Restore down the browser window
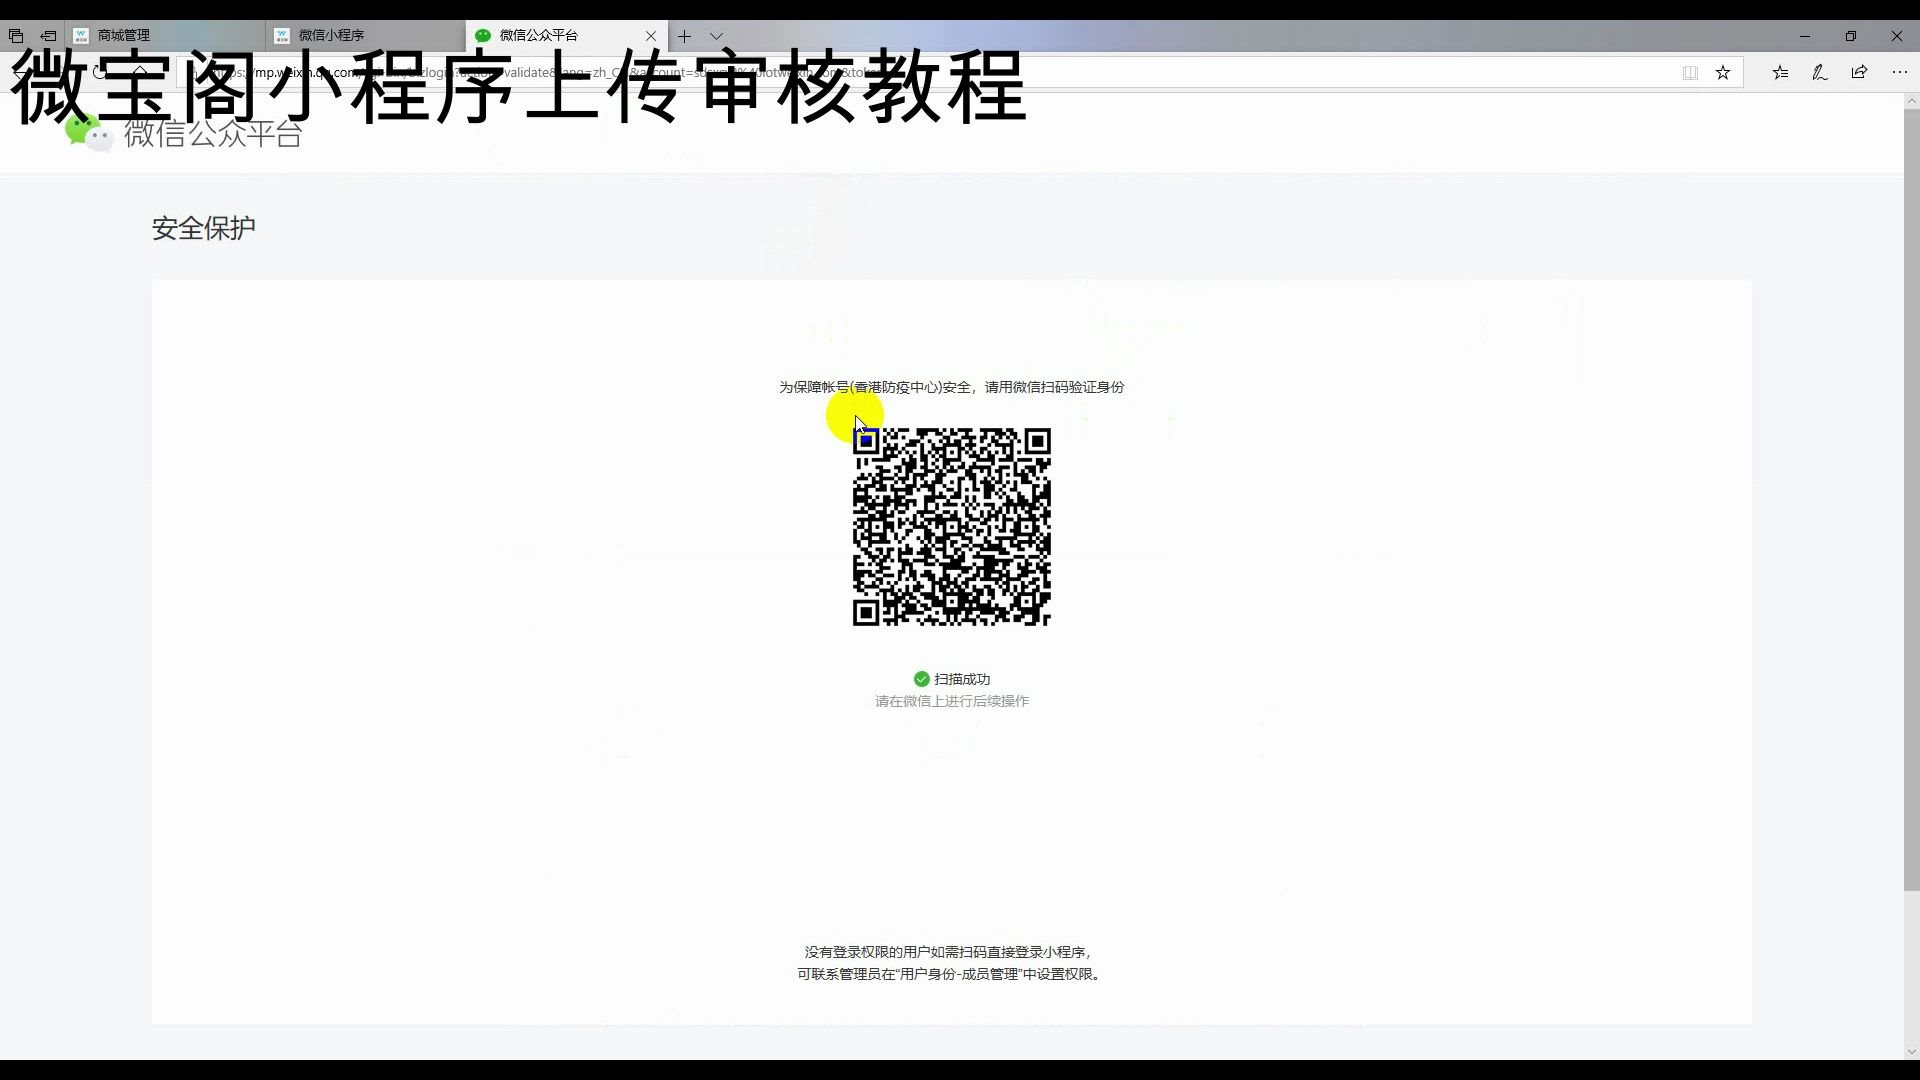Screen dimensions: 1920x1080 [1851, 36]
